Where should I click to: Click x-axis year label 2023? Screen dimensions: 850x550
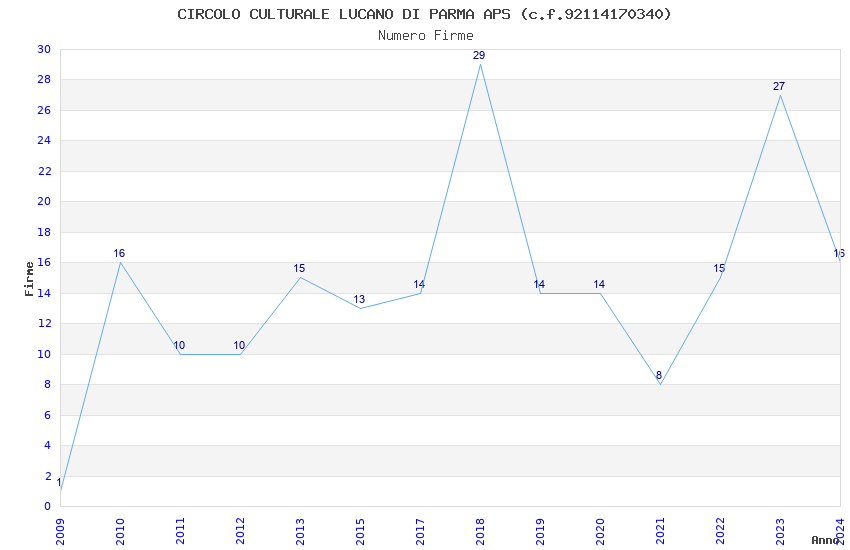[780, 531]
